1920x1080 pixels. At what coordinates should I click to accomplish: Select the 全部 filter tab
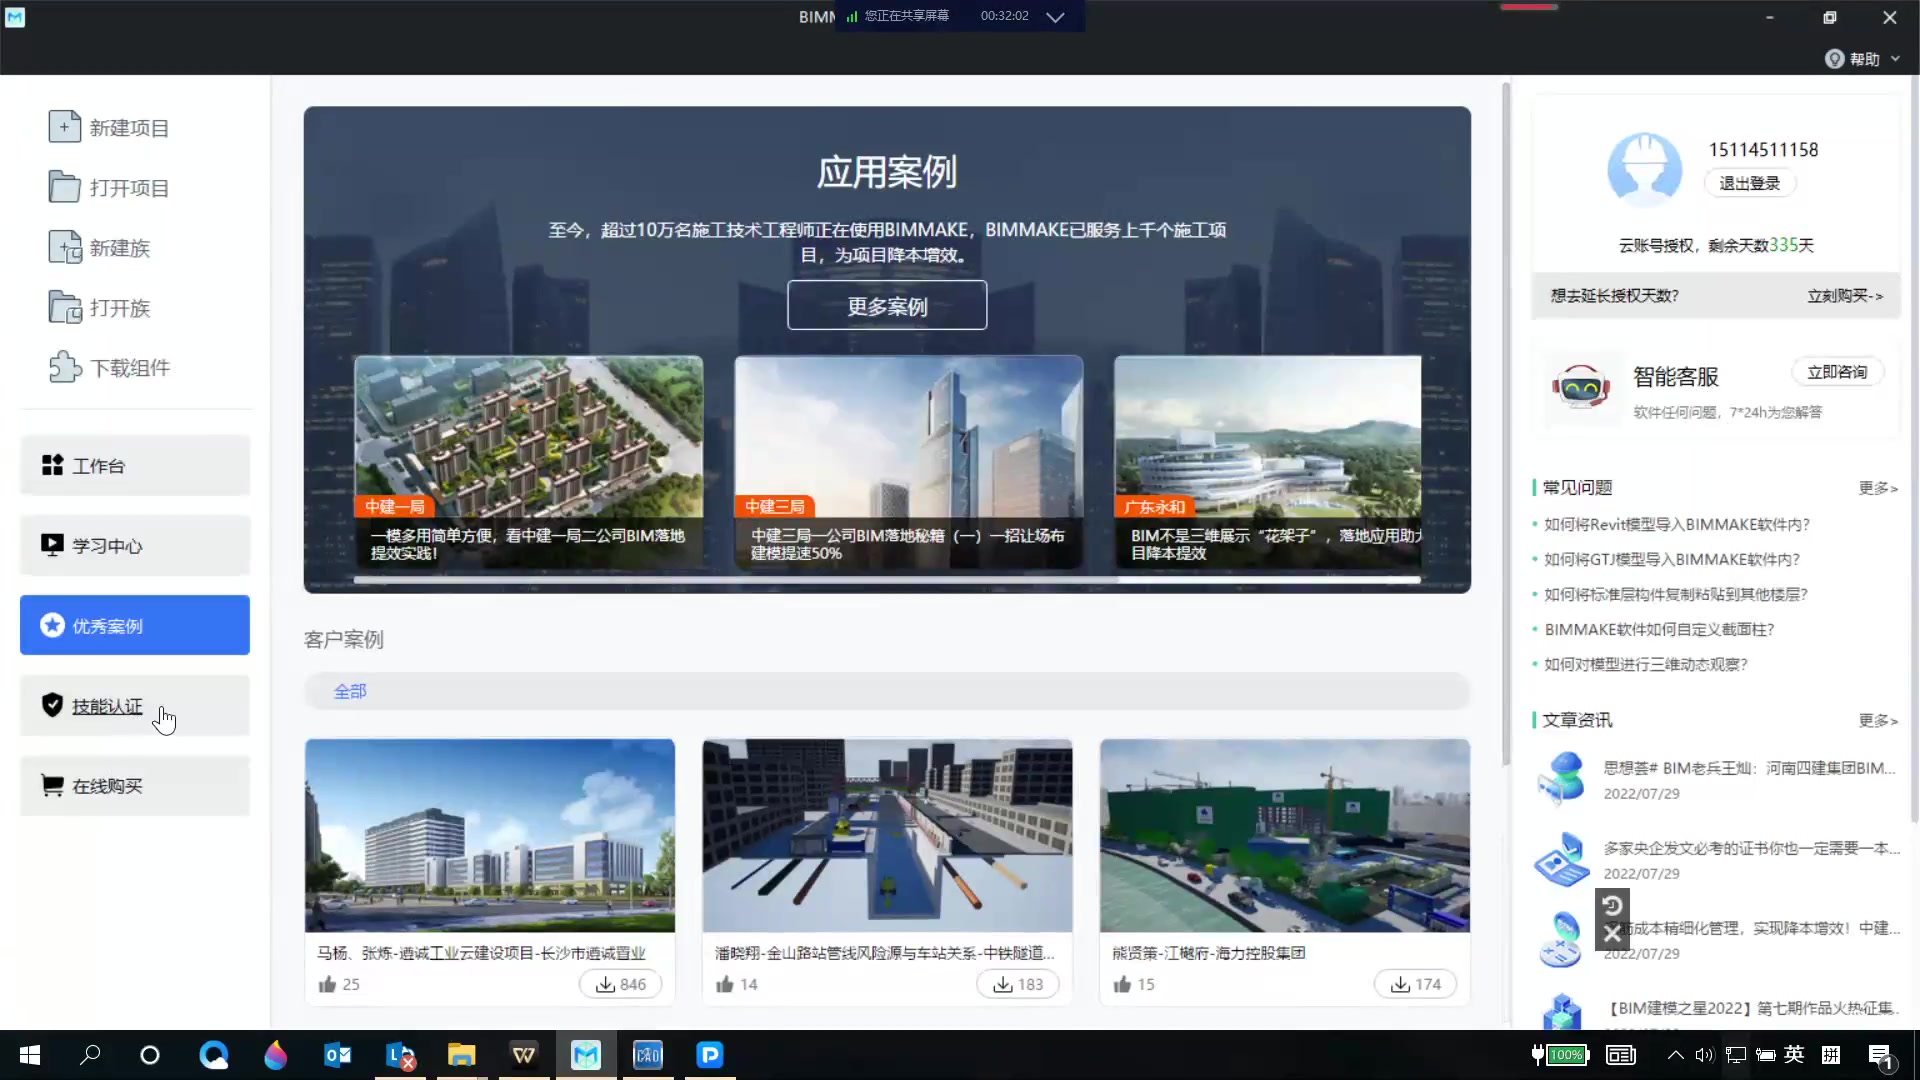pos(350,691)
